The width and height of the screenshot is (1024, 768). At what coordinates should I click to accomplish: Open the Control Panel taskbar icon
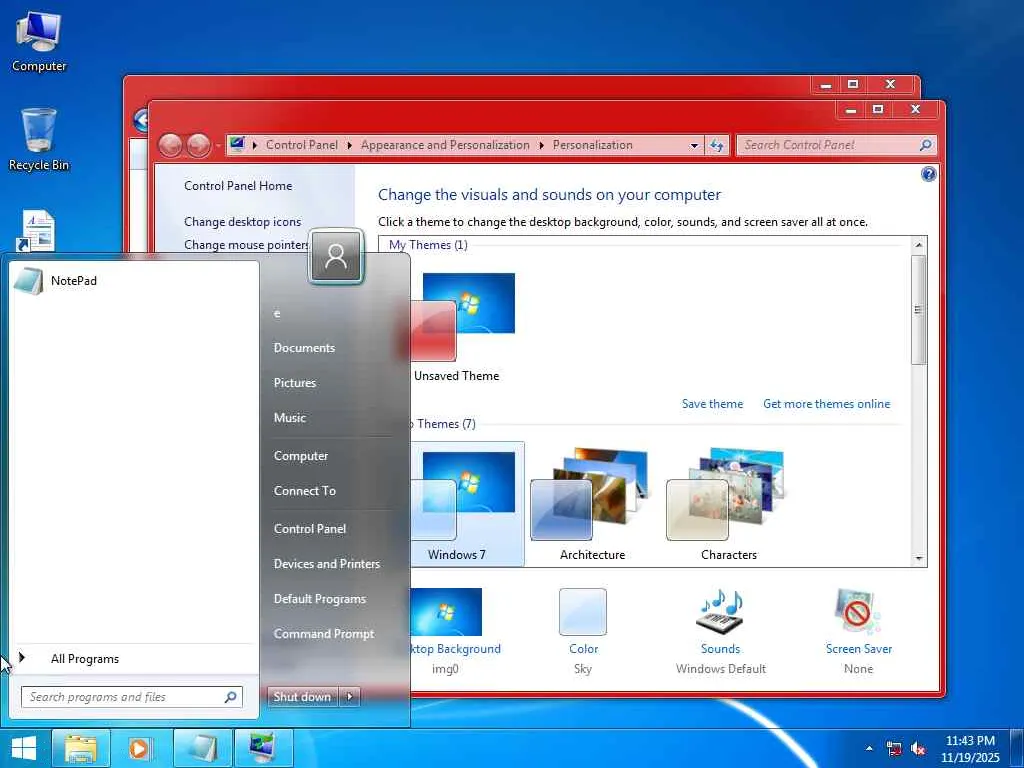263,748
